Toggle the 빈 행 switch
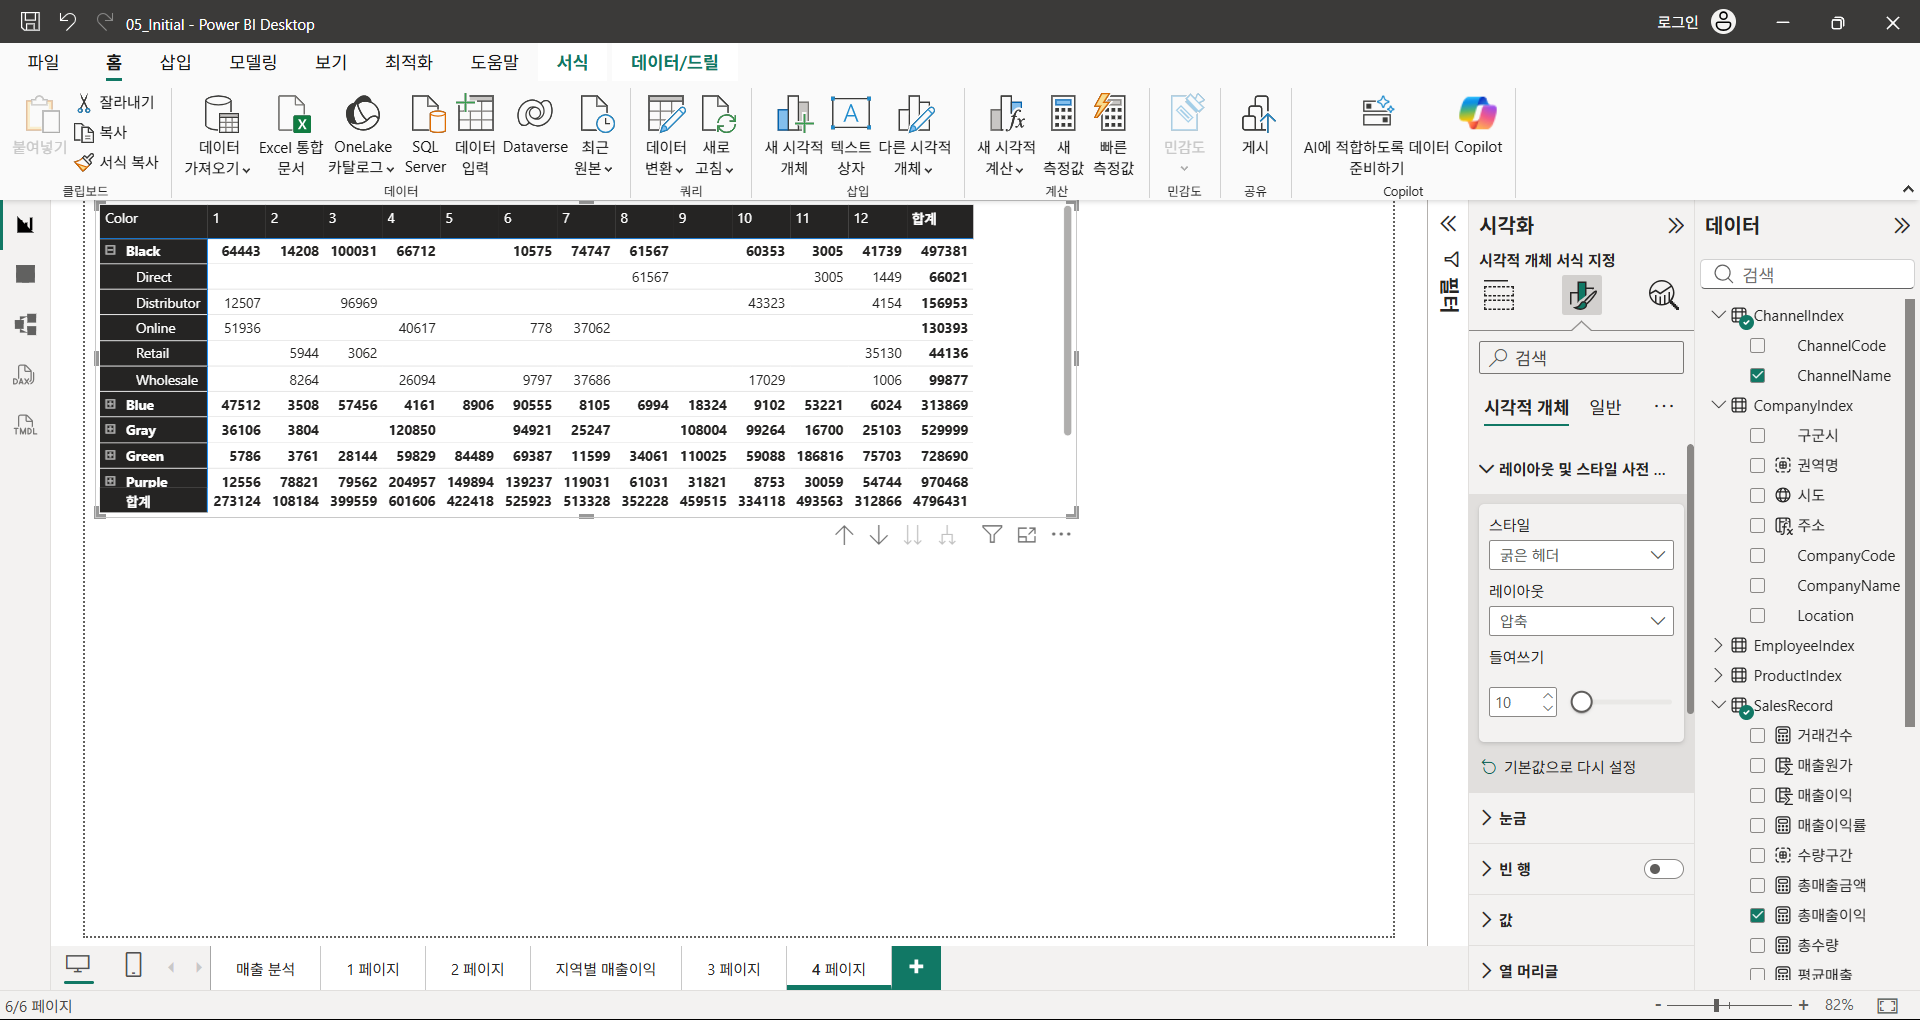 pos(1663,869)
